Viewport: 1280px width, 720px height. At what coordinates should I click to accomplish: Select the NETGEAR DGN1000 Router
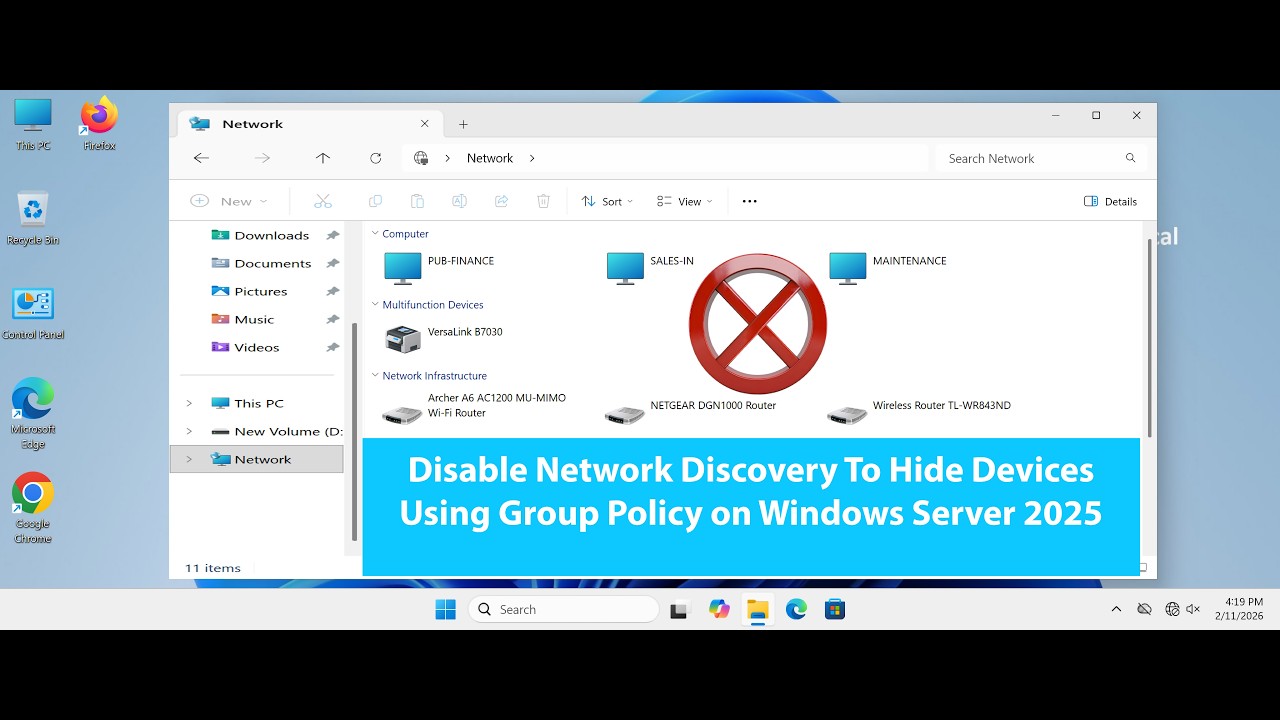[691, 410]
